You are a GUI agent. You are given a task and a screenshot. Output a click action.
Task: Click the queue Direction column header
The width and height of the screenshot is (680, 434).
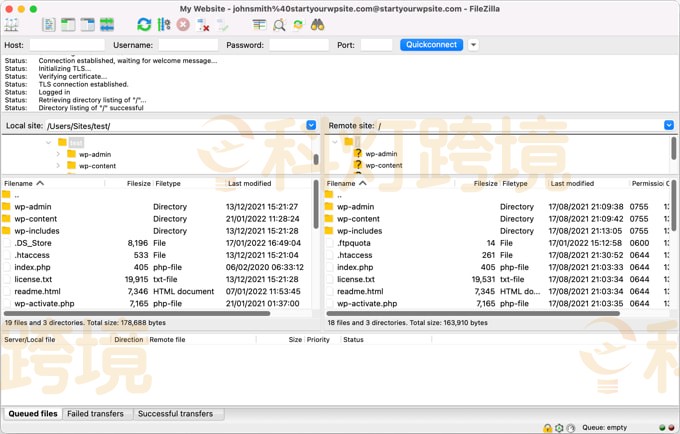point(129,339)
